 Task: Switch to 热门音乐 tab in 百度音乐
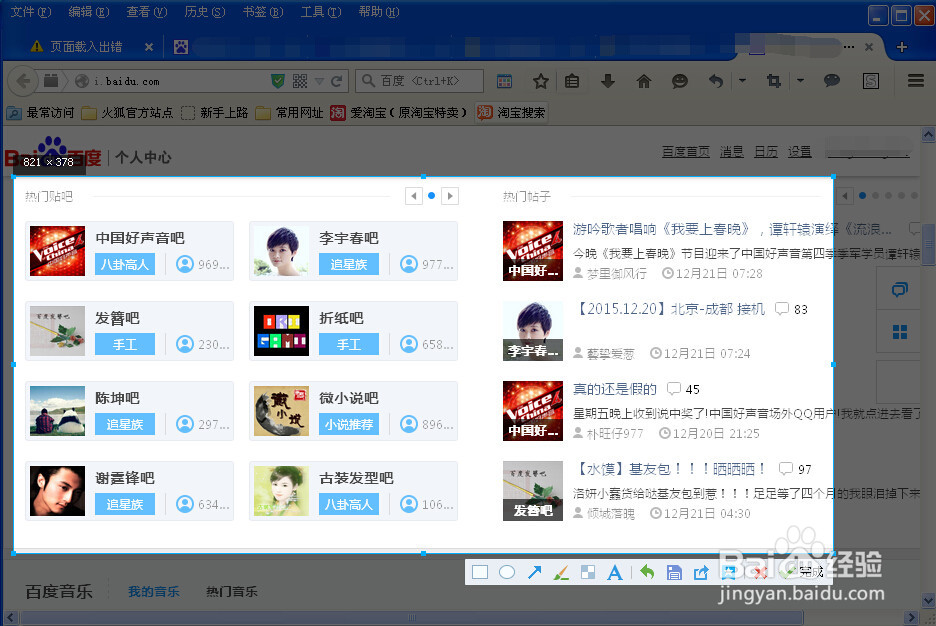tap(232, 591)
